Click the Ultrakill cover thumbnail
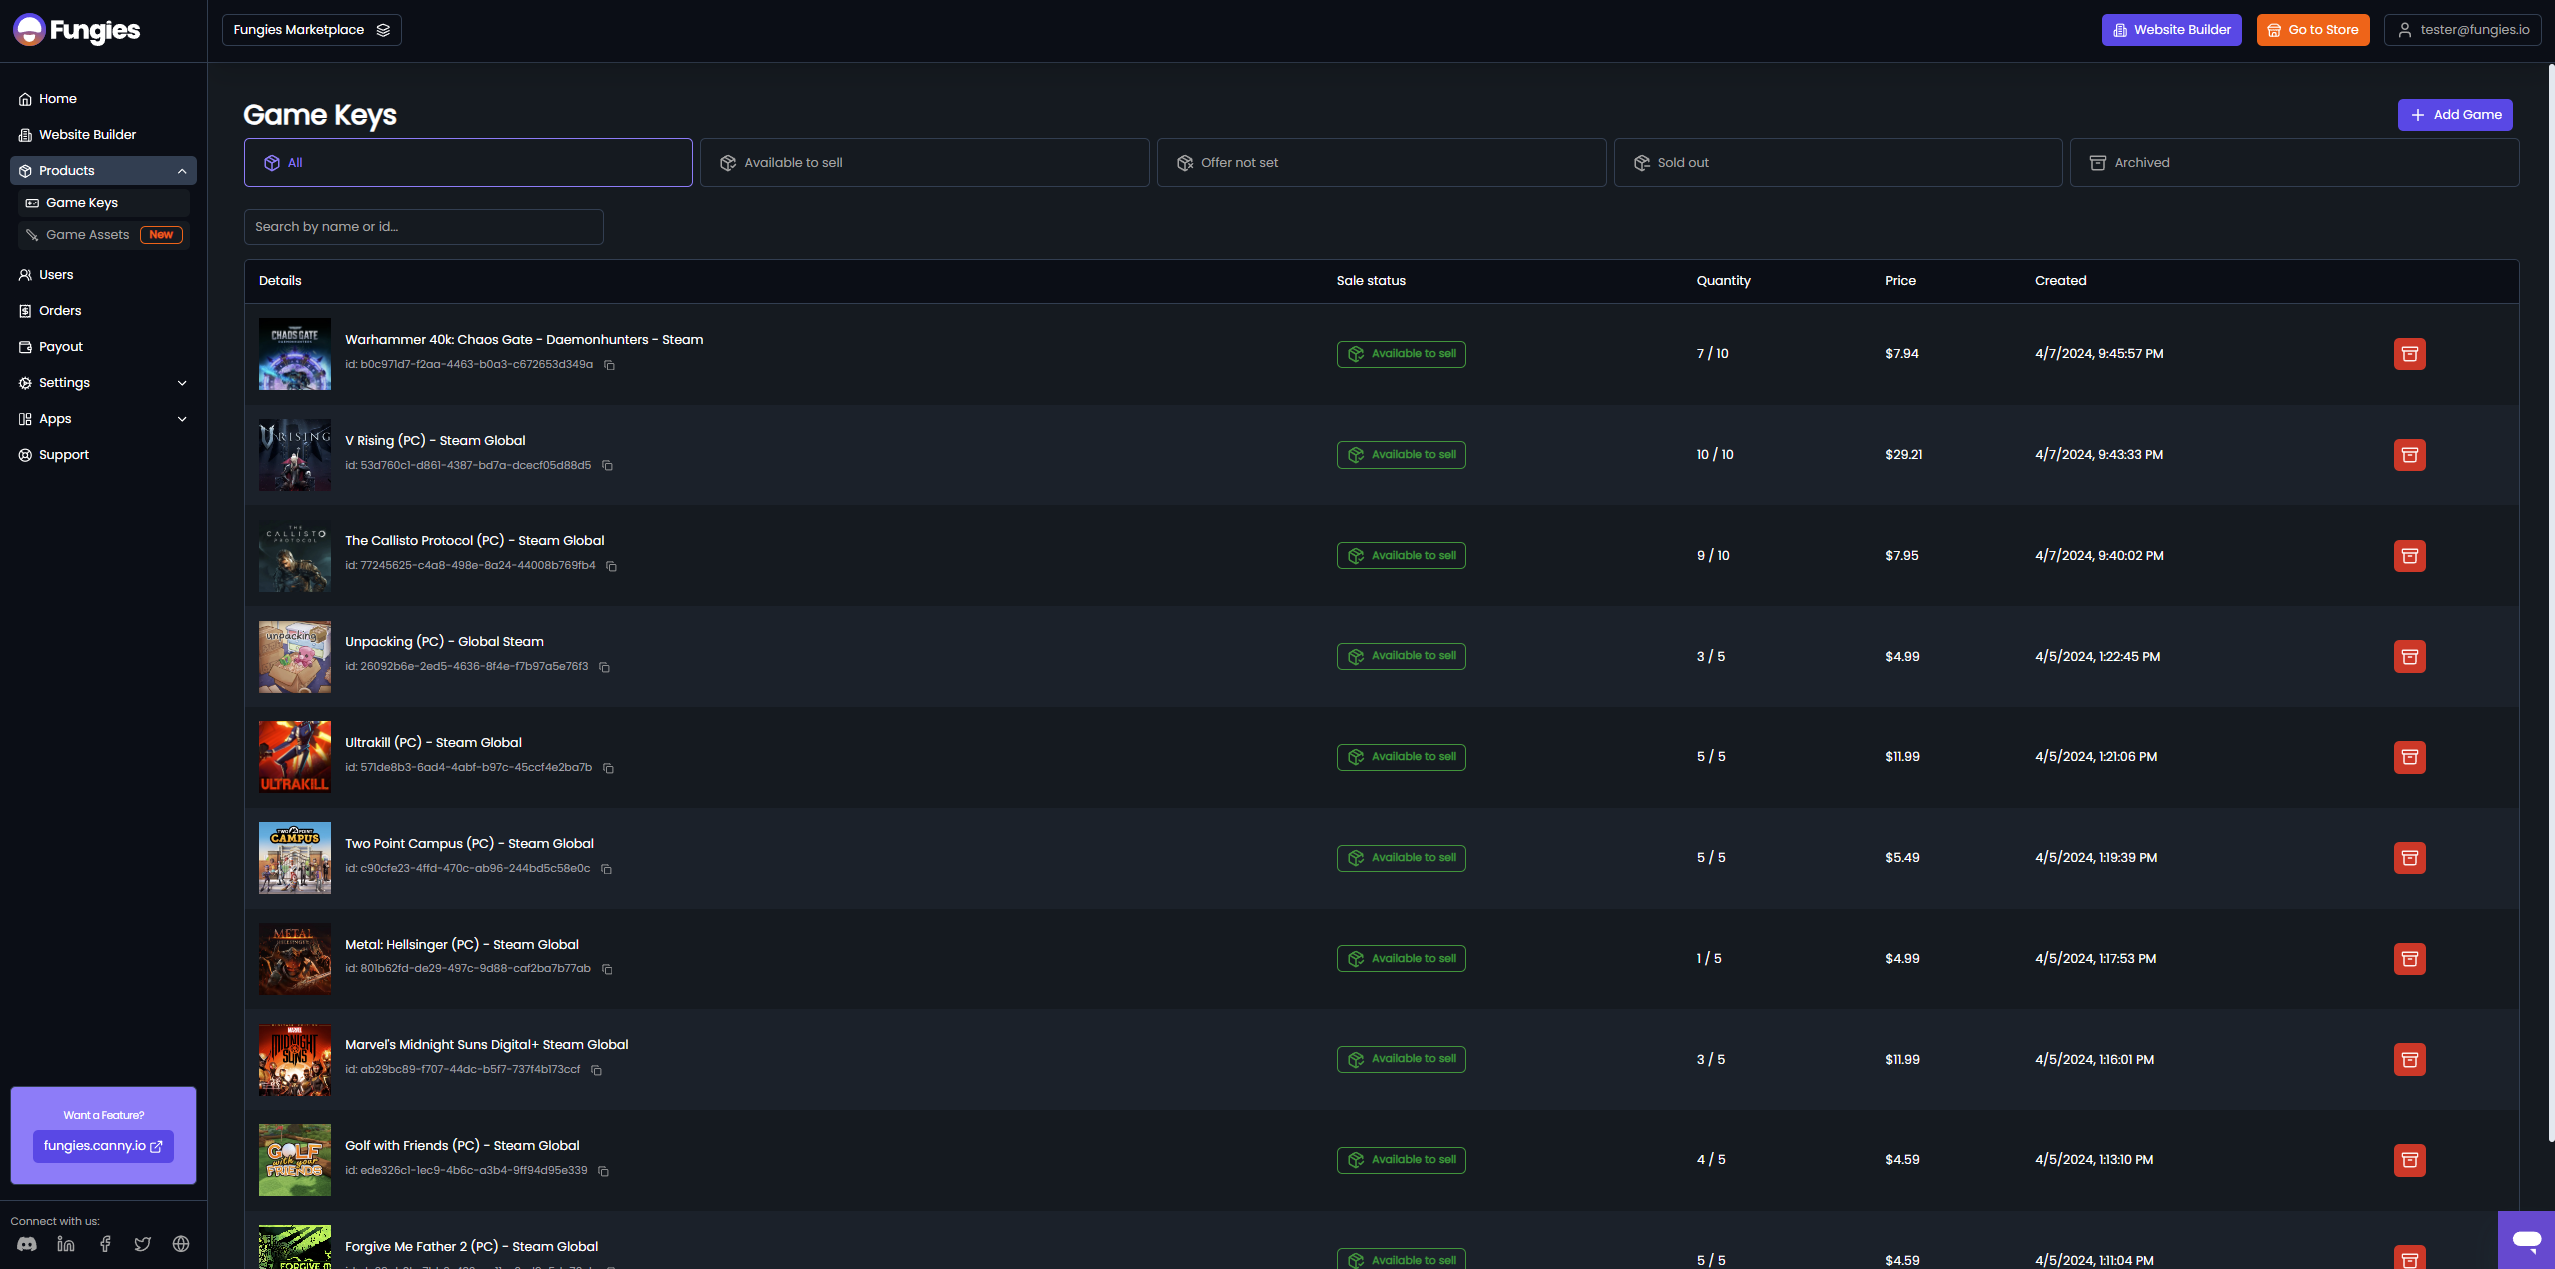Image resolution: width=2555 pixels, height=1269 pixels. pos(294,757)
